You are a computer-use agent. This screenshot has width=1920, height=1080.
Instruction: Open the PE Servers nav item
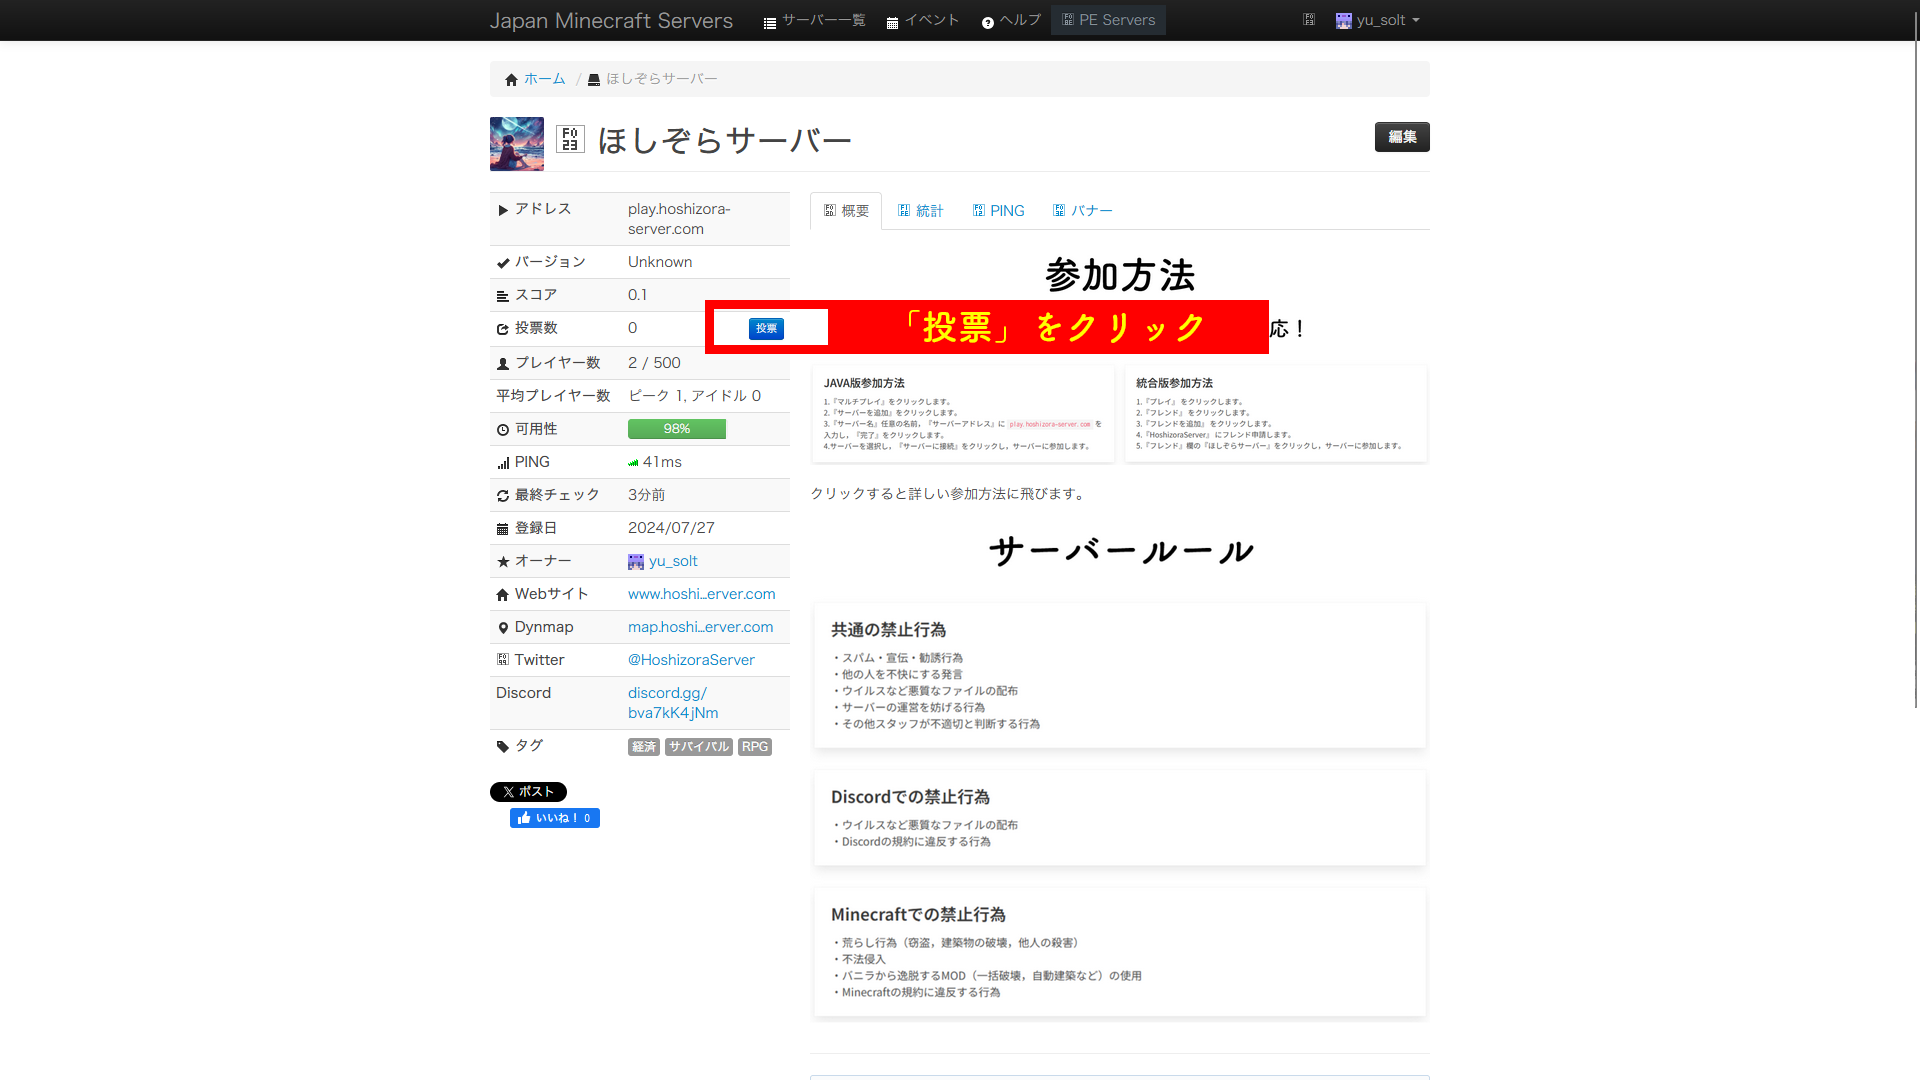1108,20
